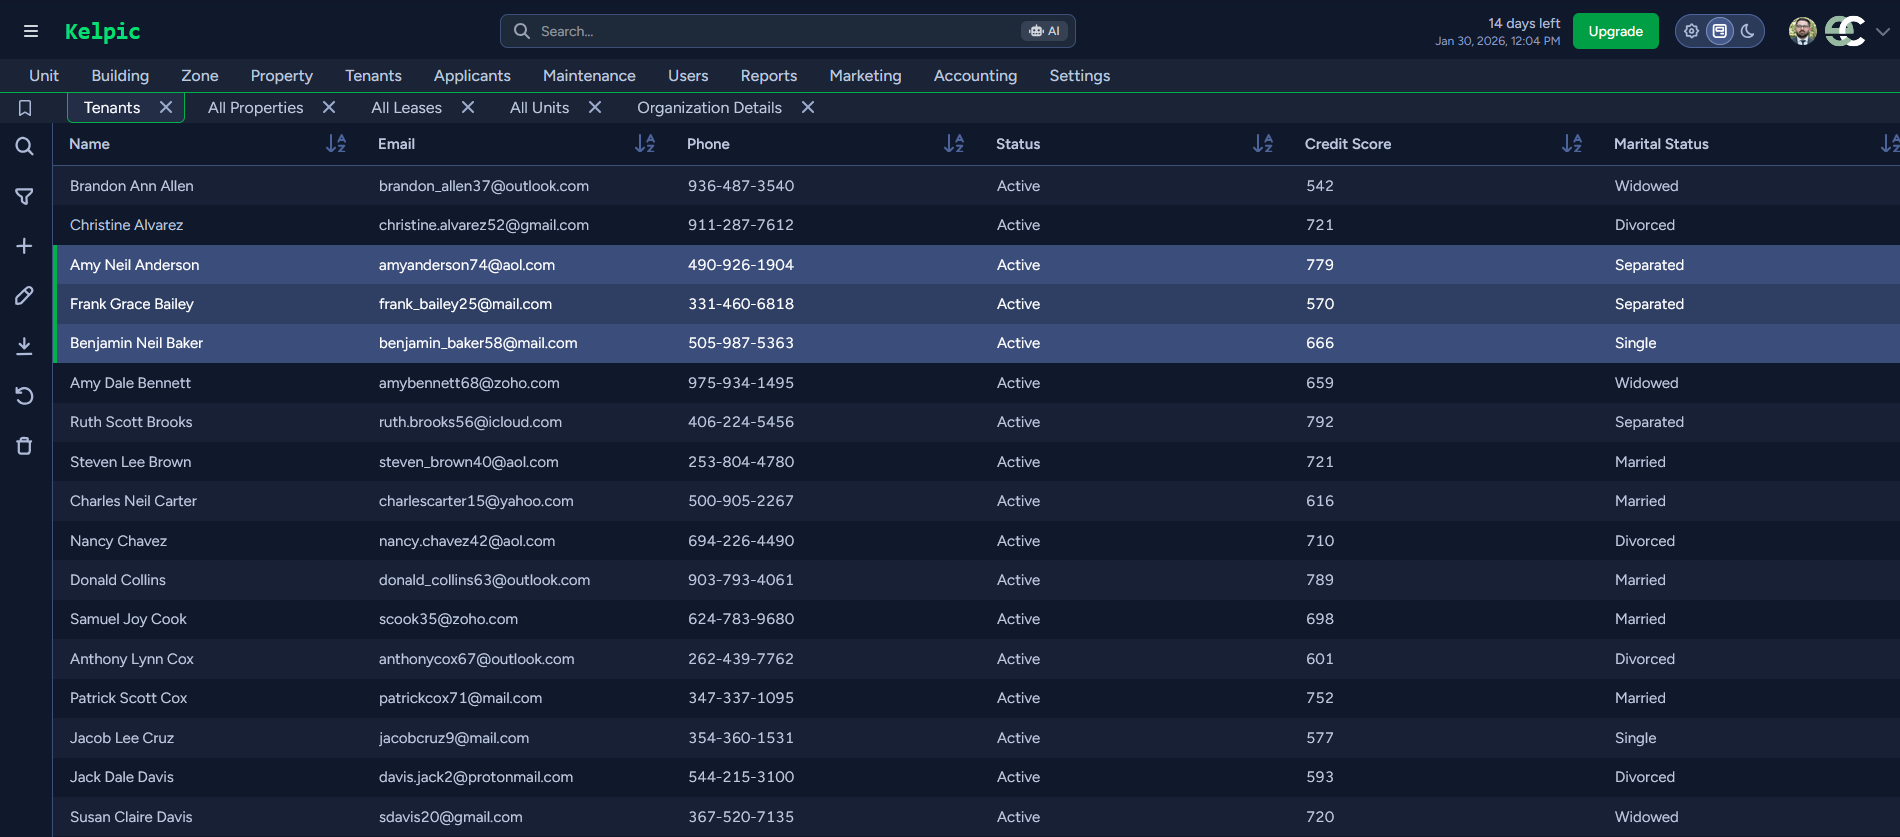Image resolution: width=1900 pixels, height=837 pixels.
Task: Open the Users menu
Action: (688, 76)
